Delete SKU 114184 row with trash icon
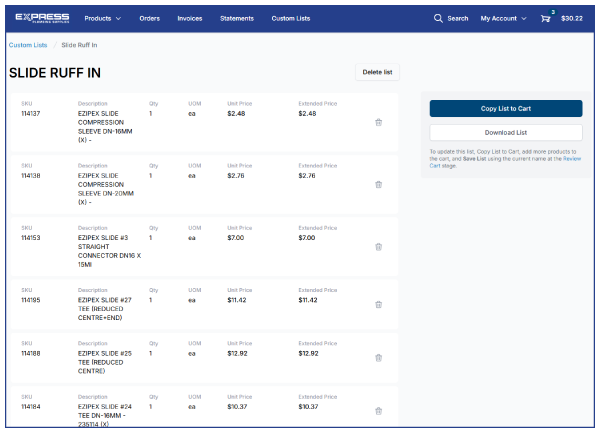Viewport: 600px width, 433px height. point(378,411)
